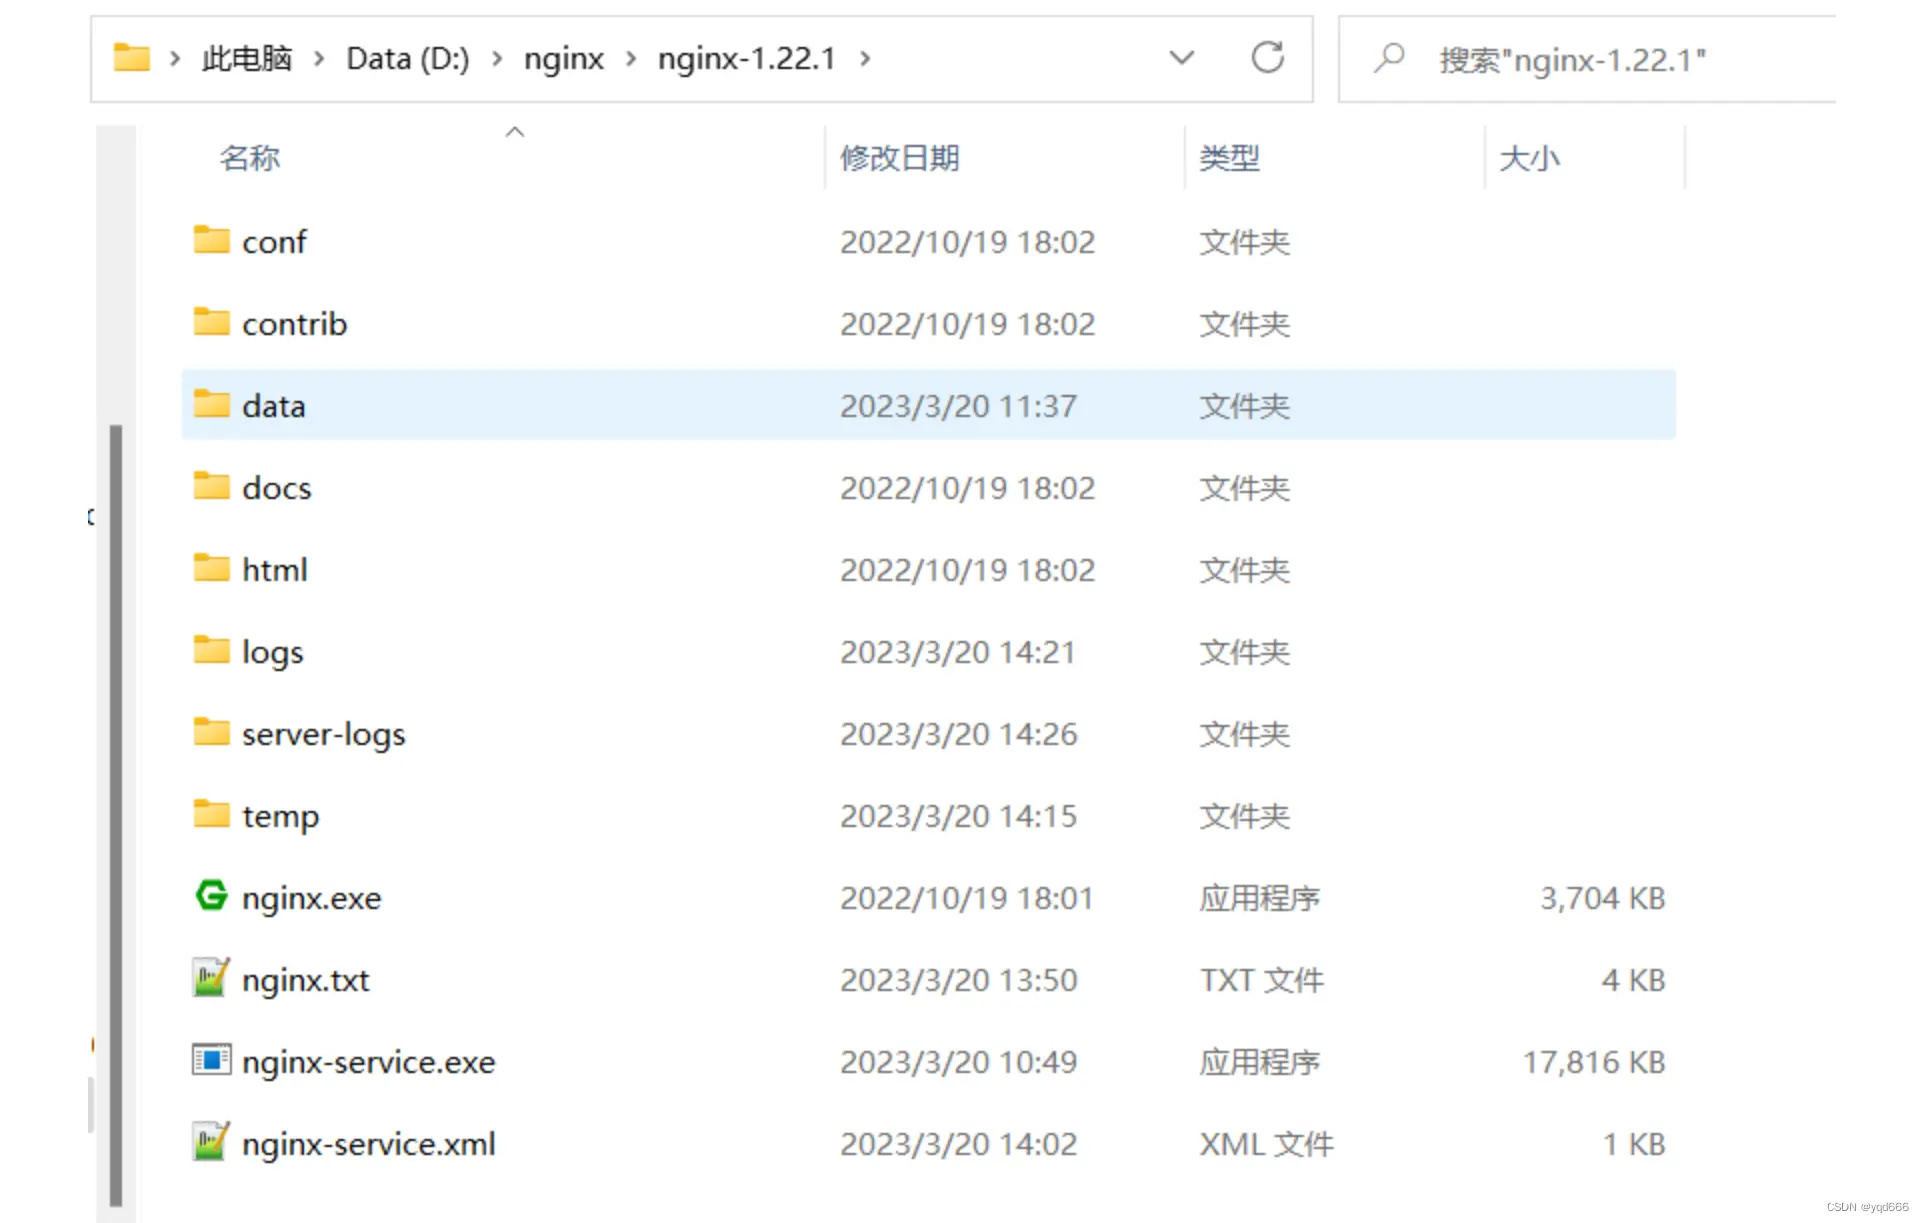Screen dimensions: 1924x1223
Task: Click the vertical scrollbar thumb on left pane
Action: tap(116, 815)
